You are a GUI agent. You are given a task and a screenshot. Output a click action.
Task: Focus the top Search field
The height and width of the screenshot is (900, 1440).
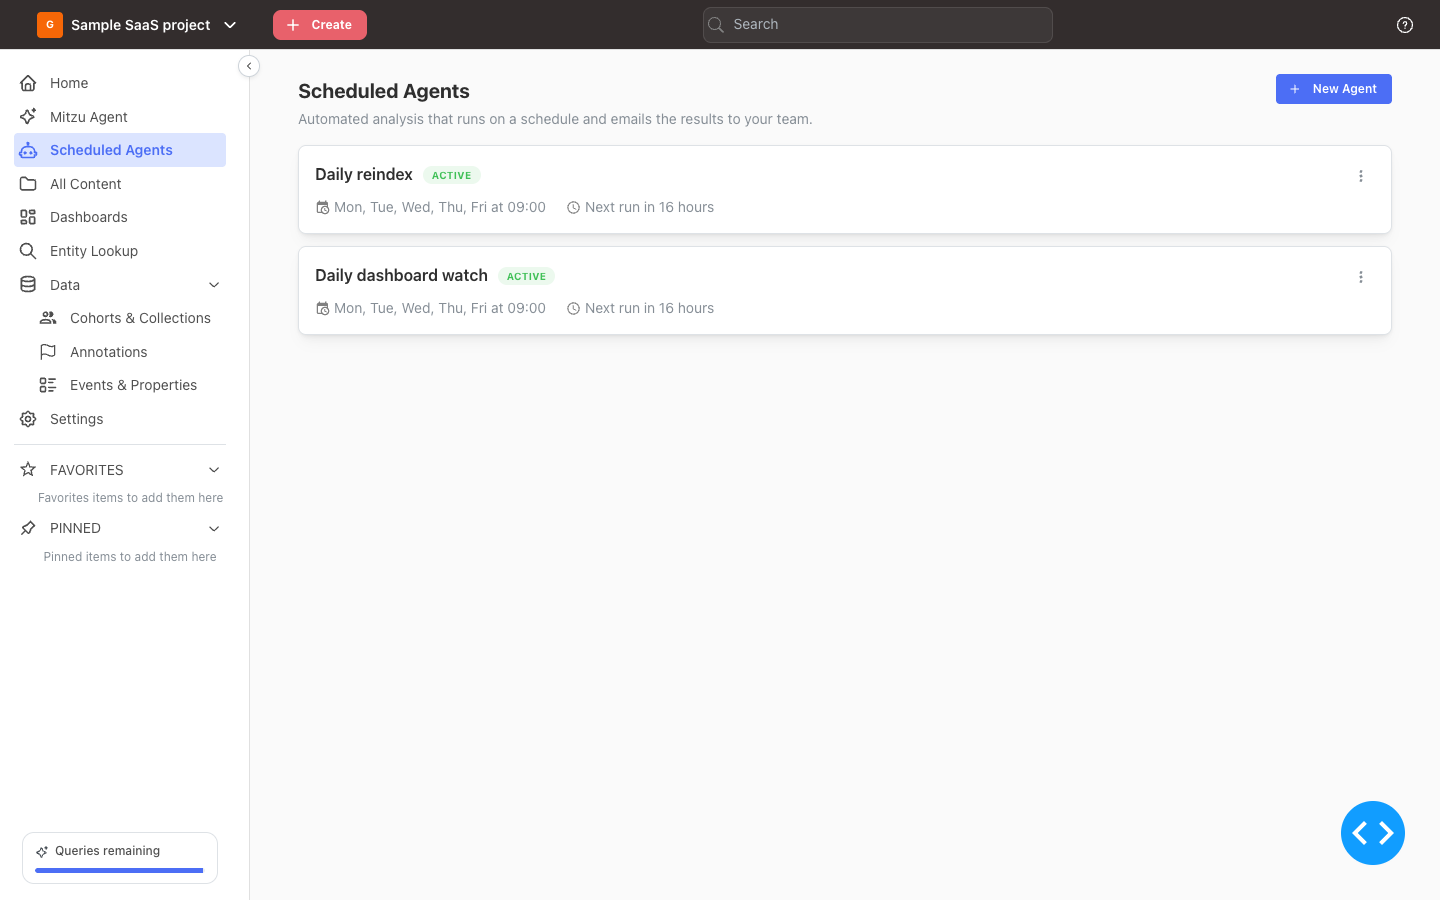[x=878, y=25]
